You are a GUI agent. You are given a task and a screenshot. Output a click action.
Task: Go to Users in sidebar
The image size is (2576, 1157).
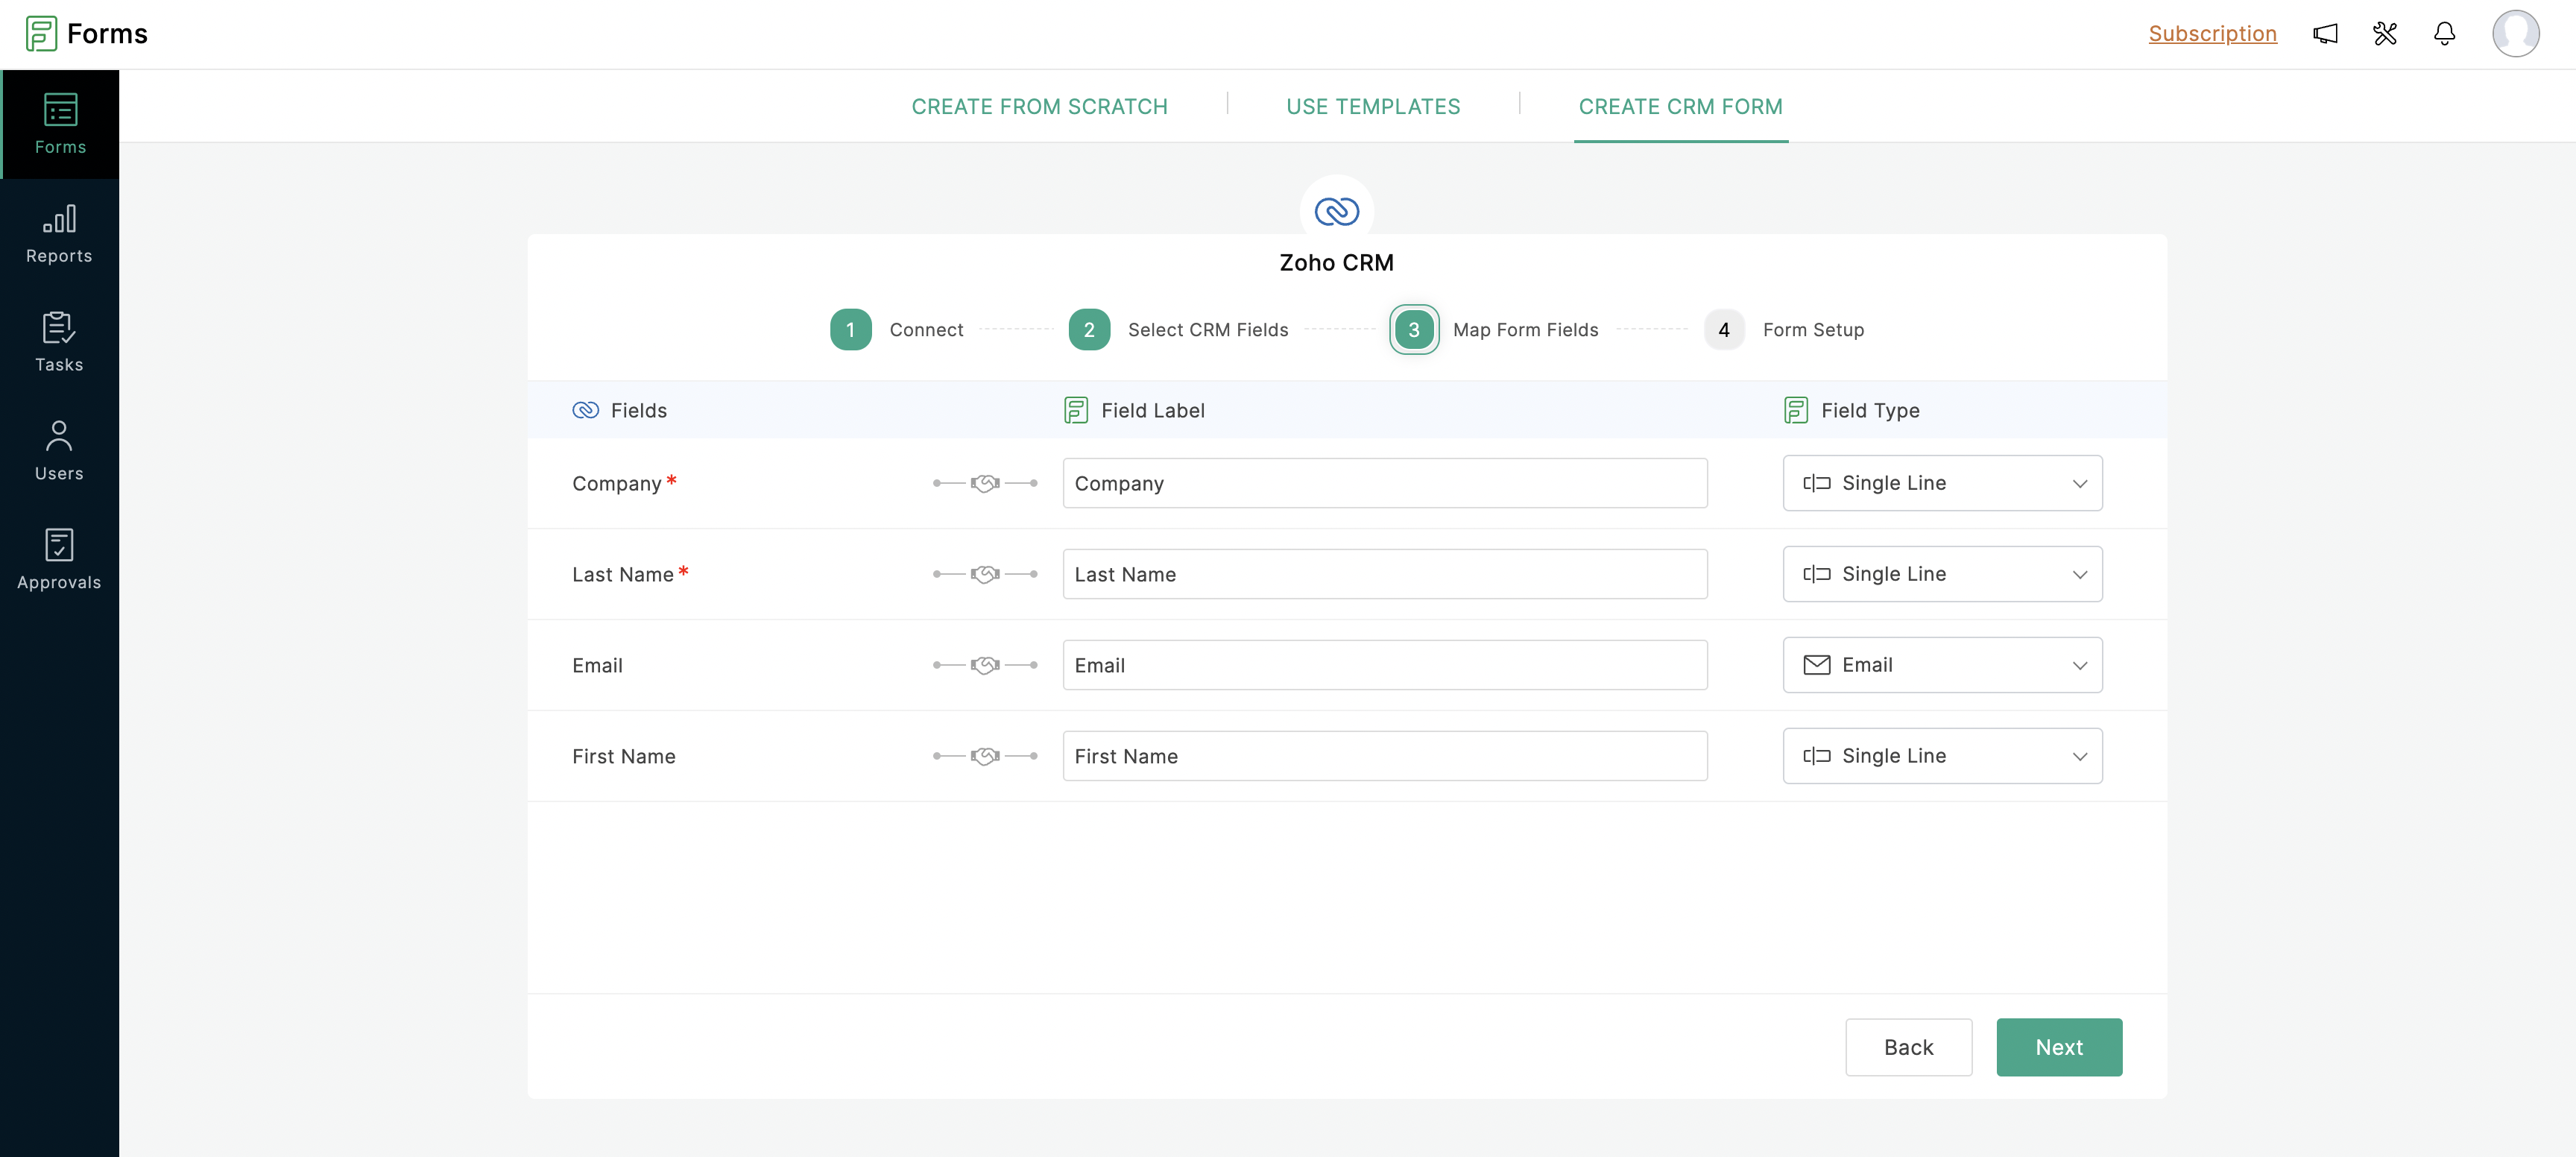point(59,451)
